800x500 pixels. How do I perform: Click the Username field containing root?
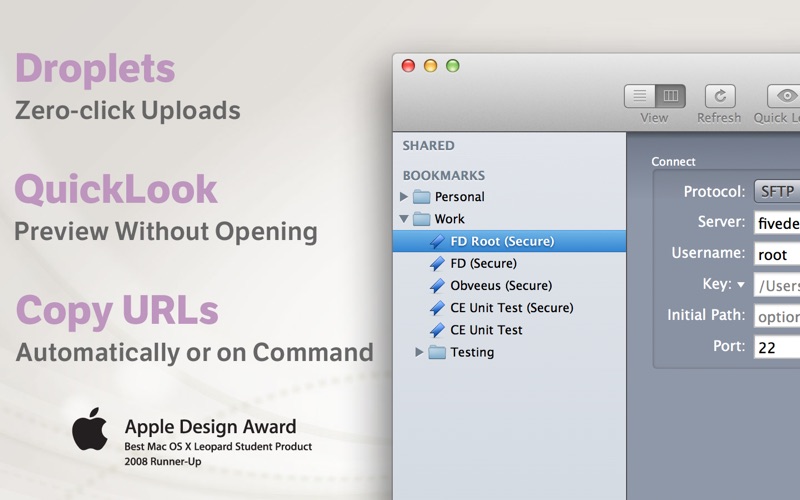[x=777, y=254]
